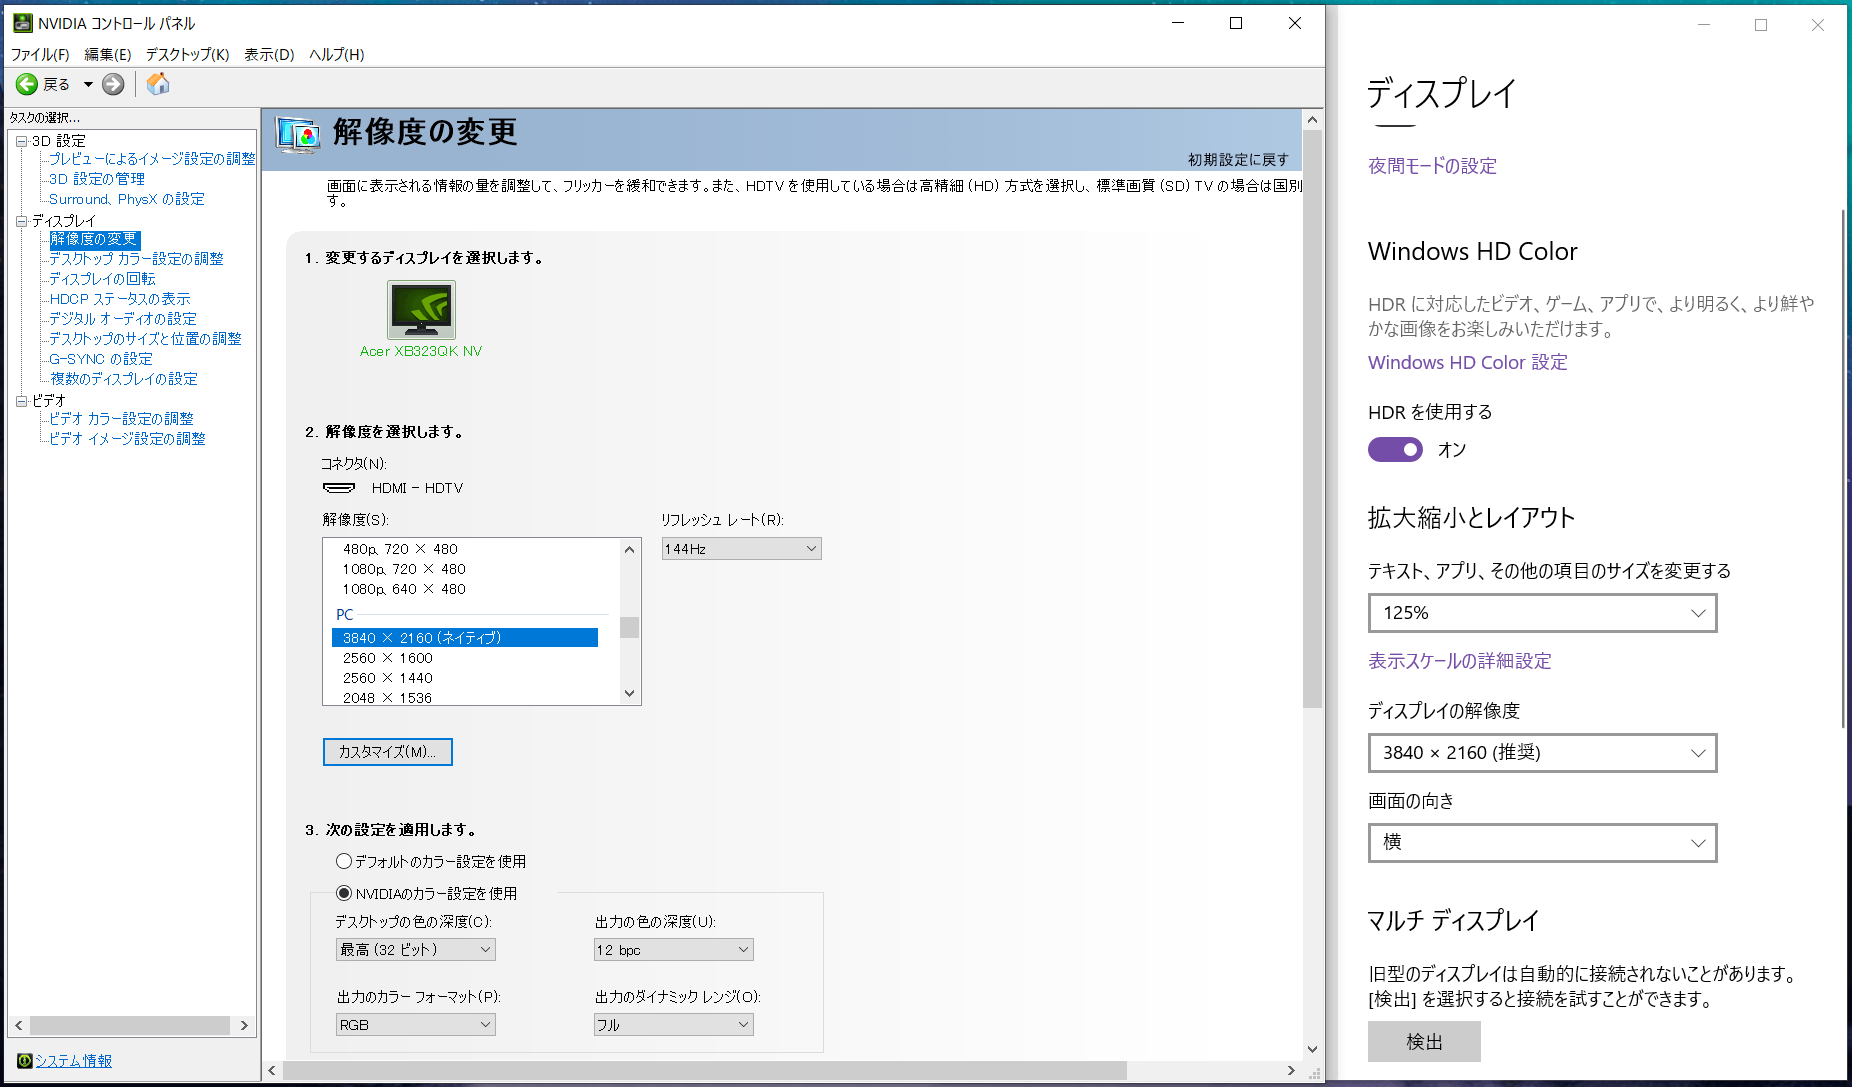Click the カスタマイズ(M)... button
Viewport: 1852px width, 1087px height.
click(388, 752)
